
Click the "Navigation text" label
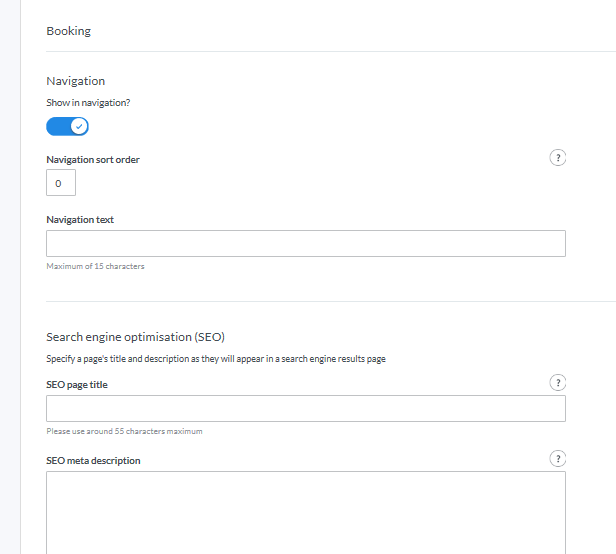(x=80, y=219)
